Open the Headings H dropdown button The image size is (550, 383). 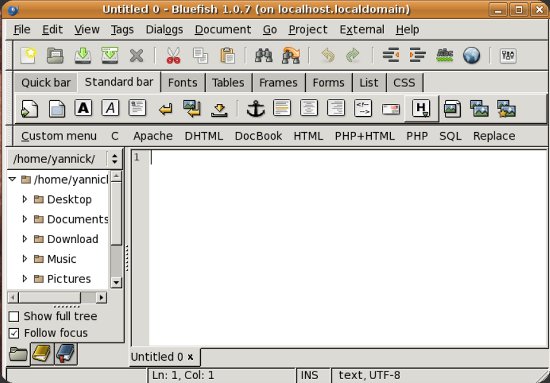click(421, 108)
